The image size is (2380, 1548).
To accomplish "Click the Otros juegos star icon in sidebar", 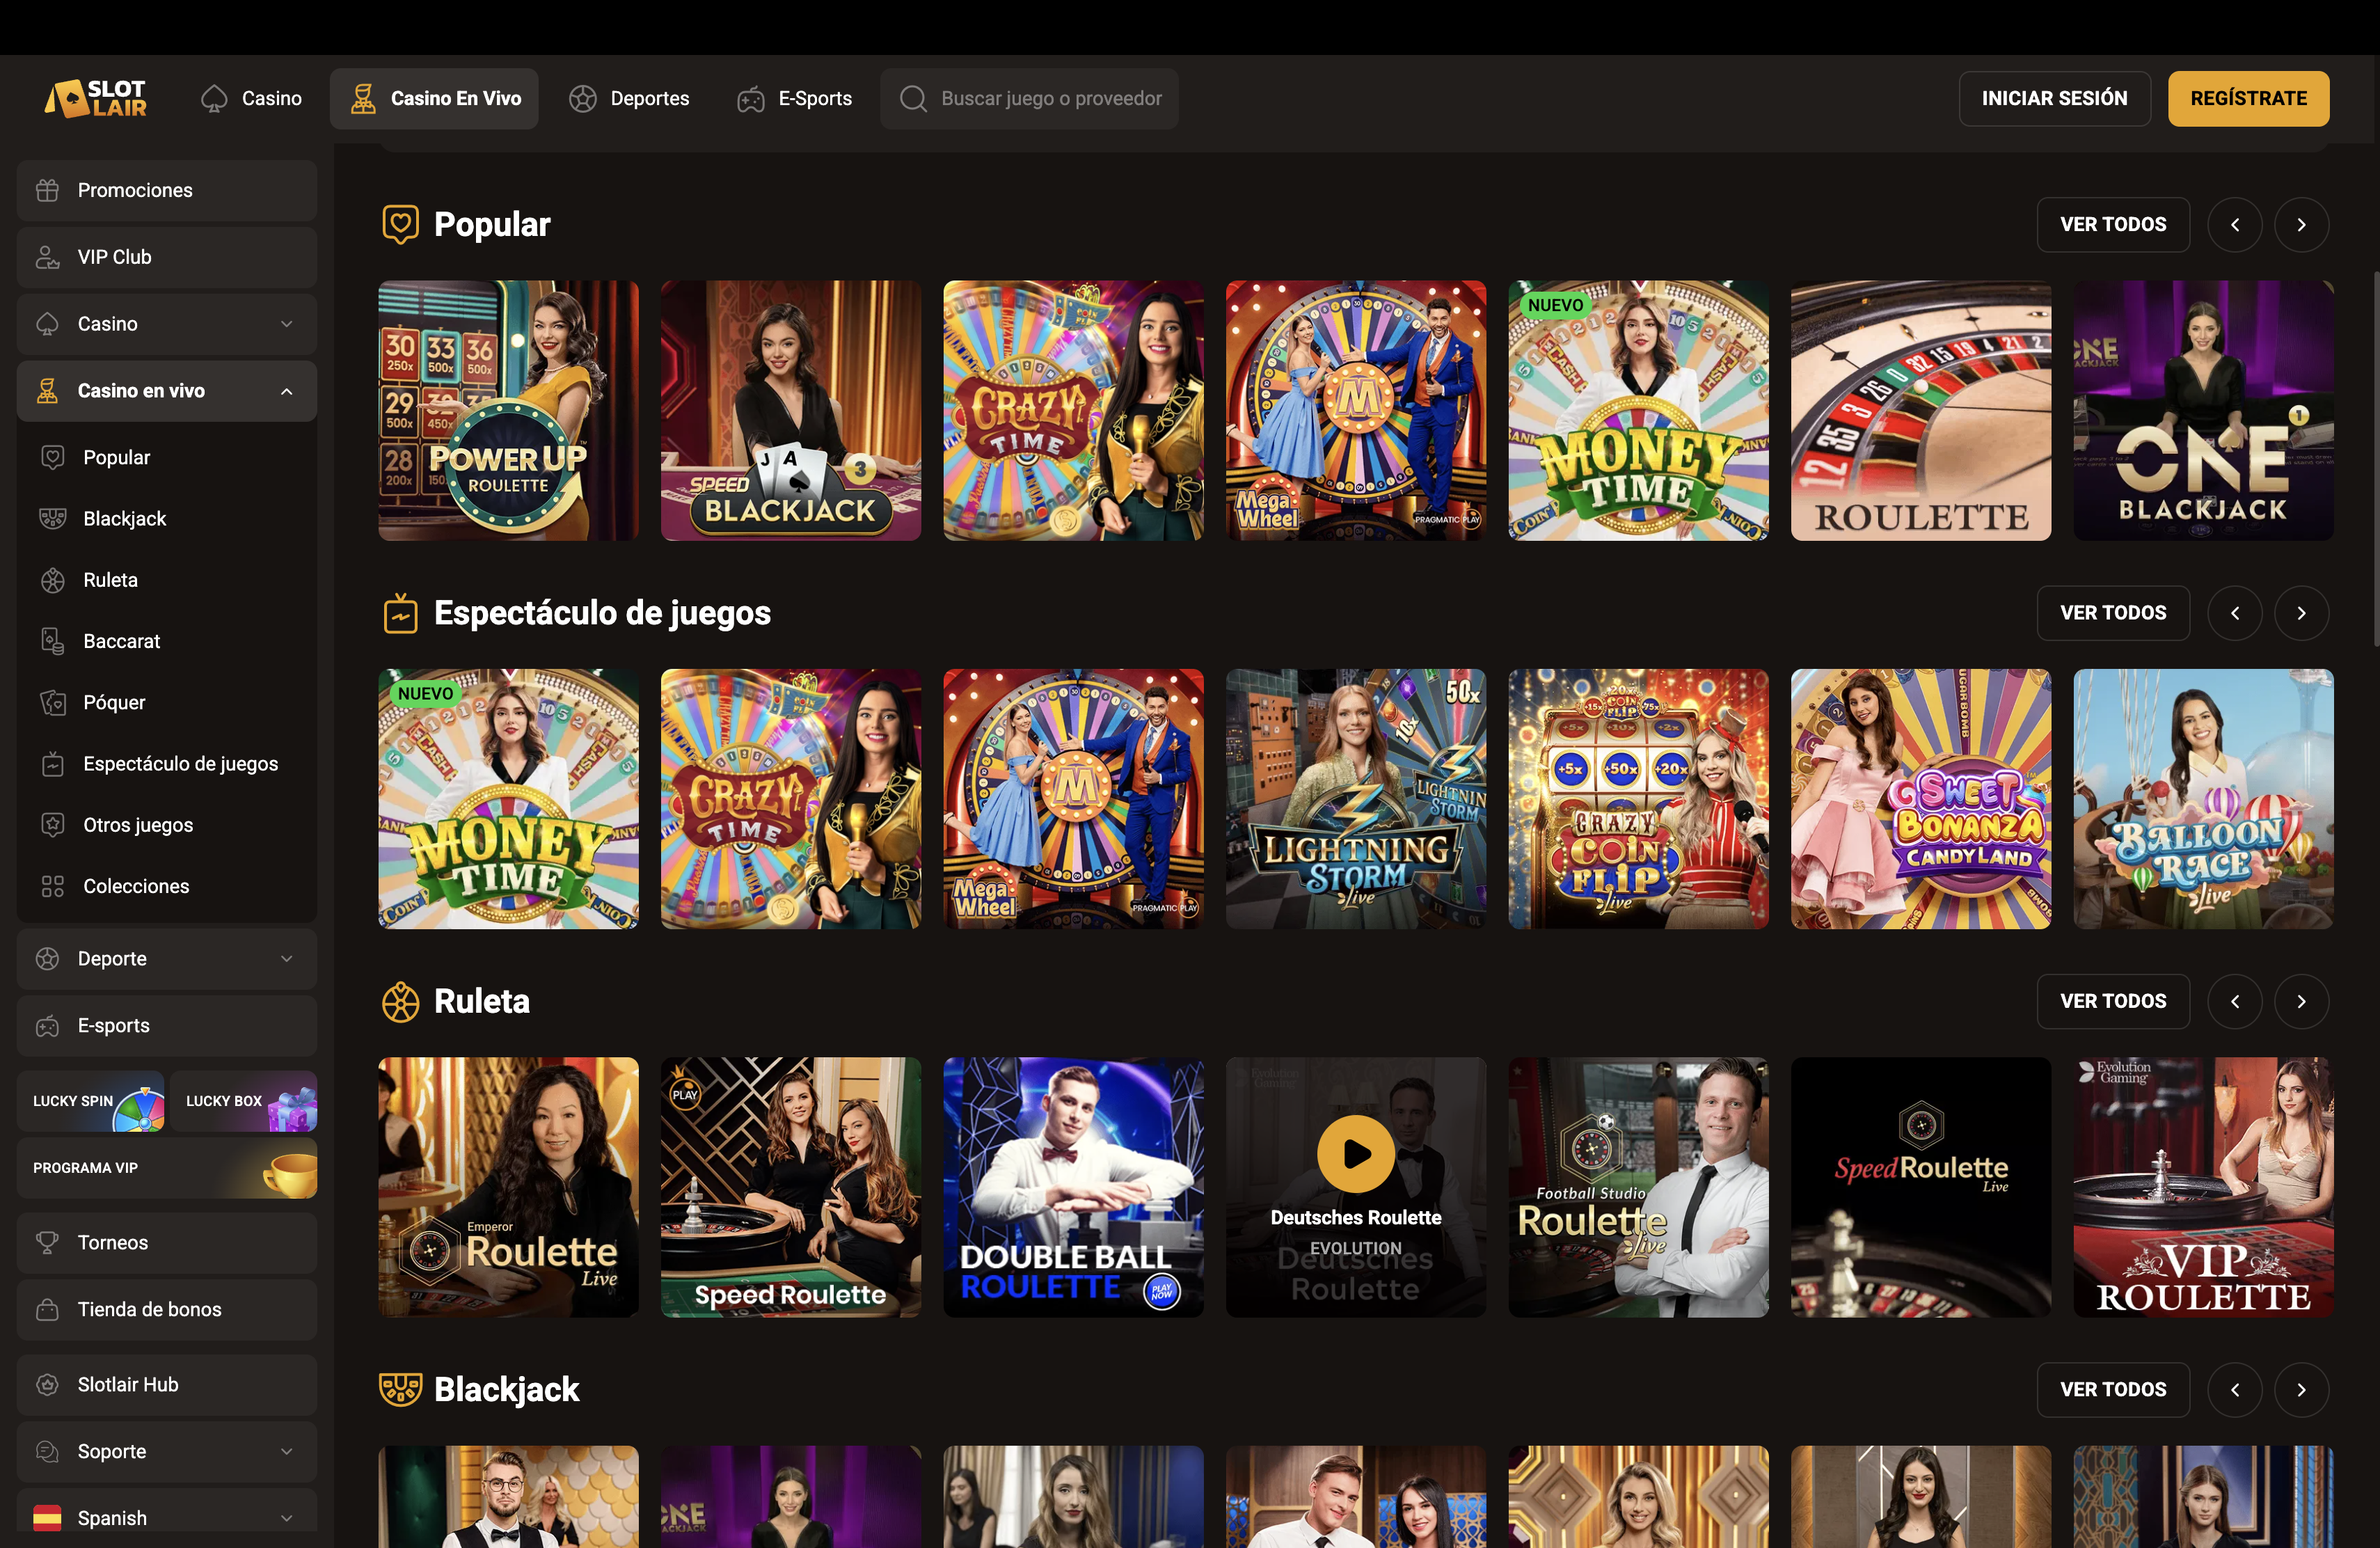I will pos(53,825).
